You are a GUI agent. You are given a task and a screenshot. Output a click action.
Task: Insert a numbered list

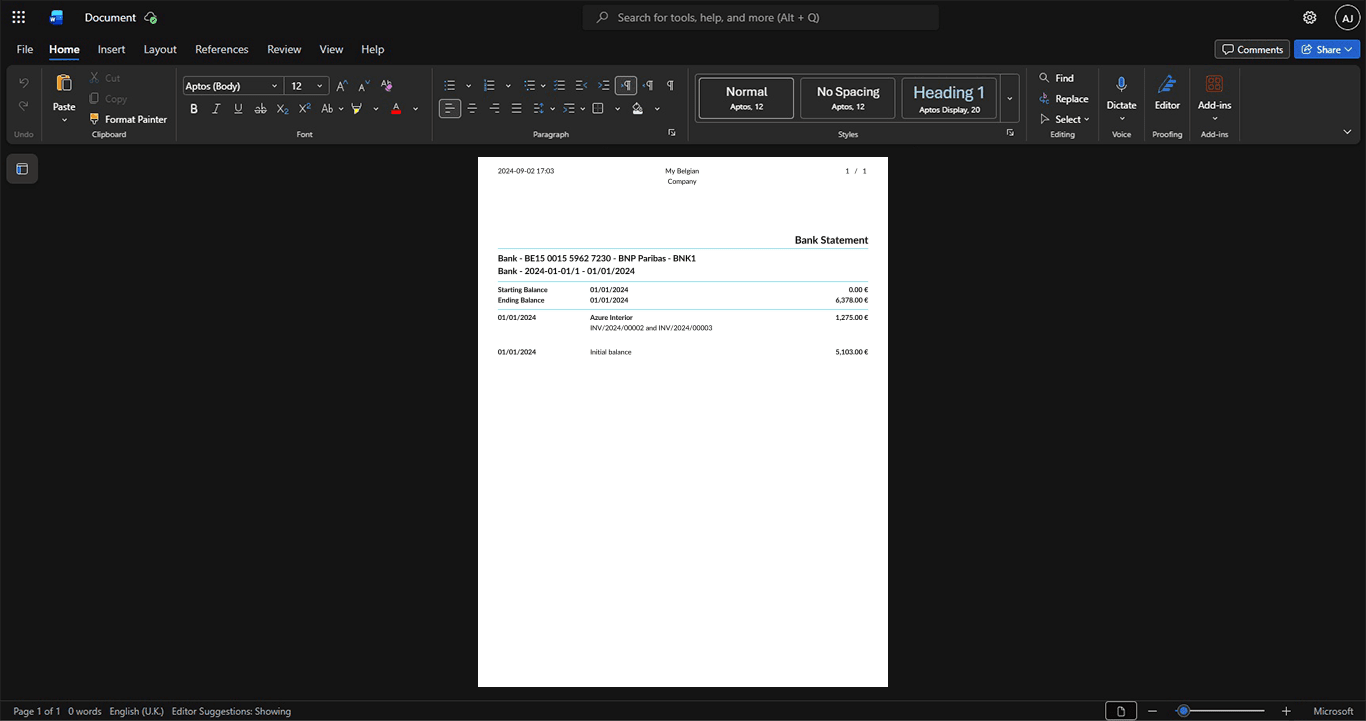point(489,86)
